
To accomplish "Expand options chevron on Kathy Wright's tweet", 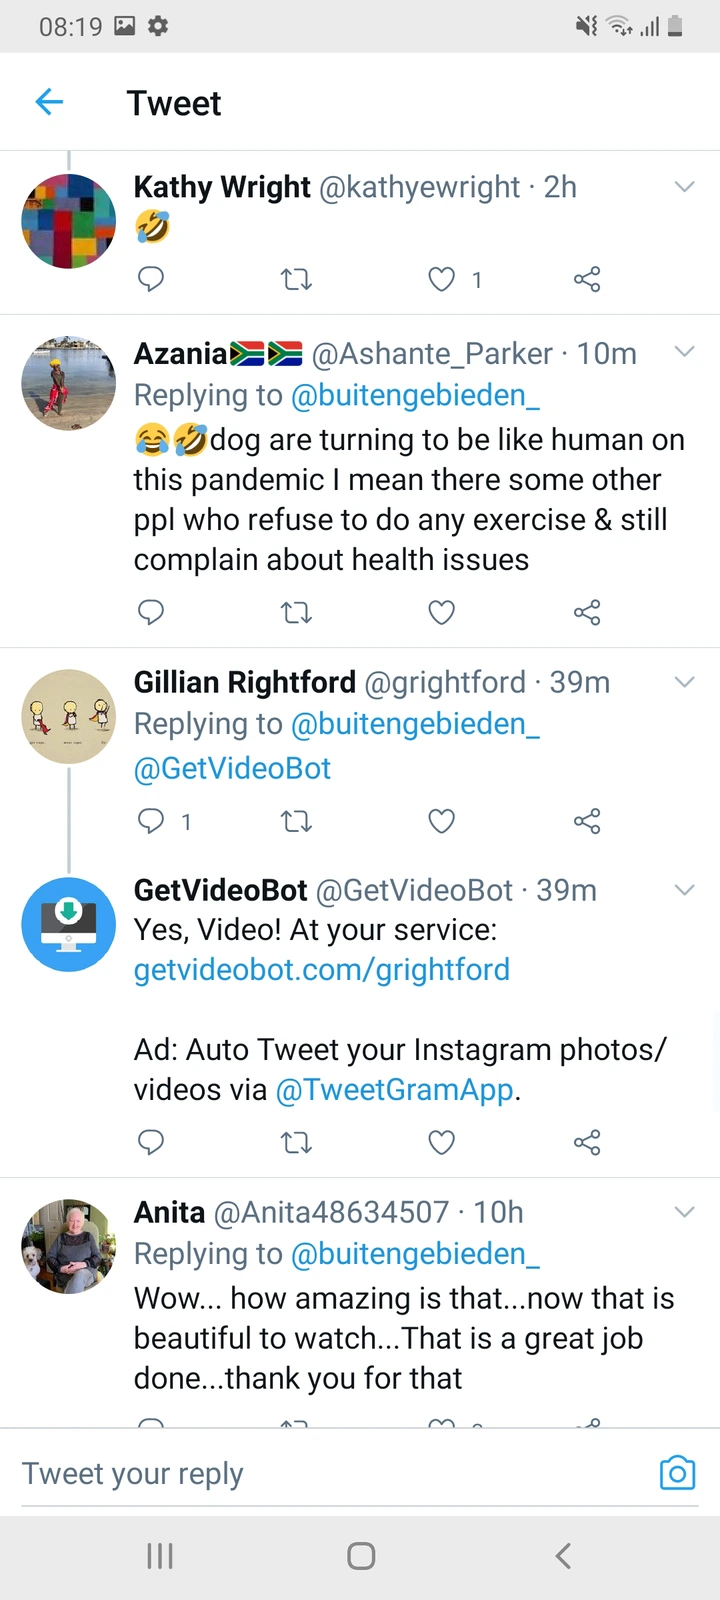I will click(685, 186).
